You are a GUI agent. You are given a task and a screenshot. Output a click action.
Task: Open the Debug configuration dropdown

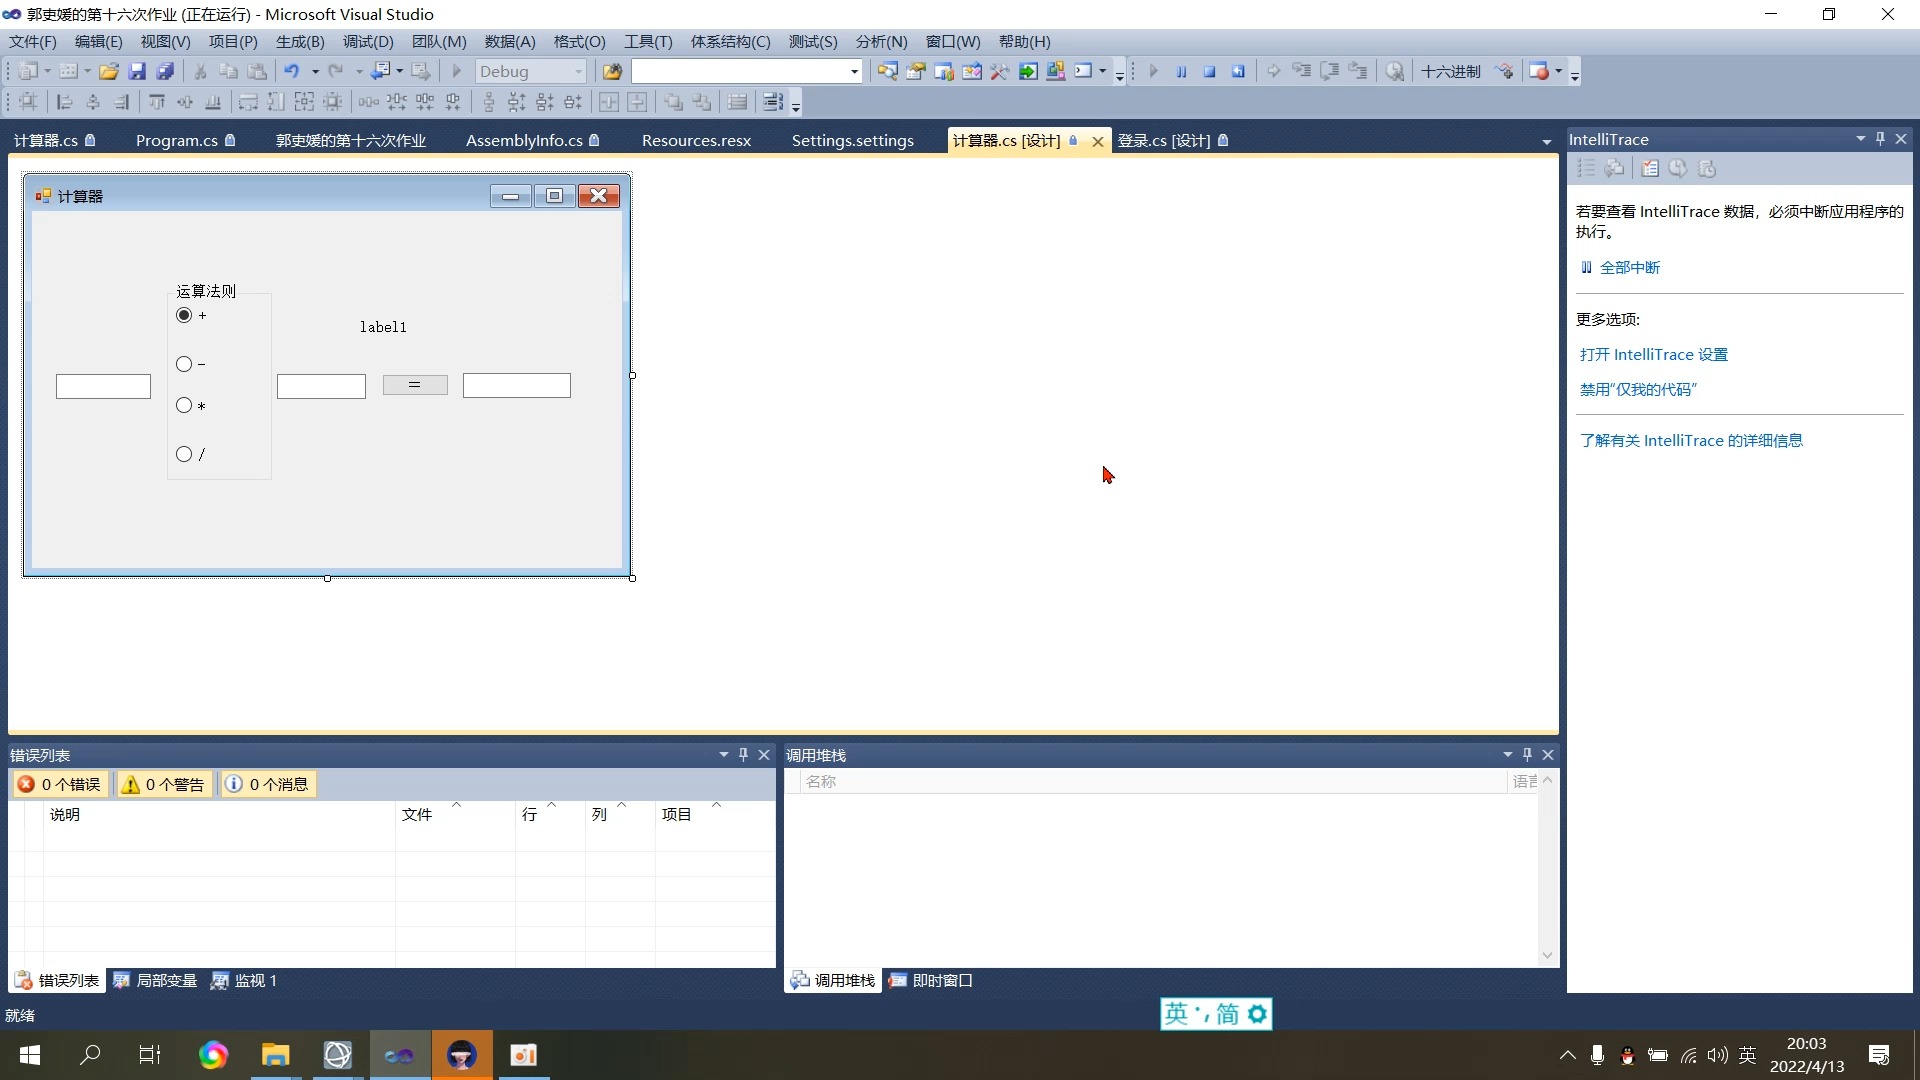pyautogui.click(x=578, y=71)
